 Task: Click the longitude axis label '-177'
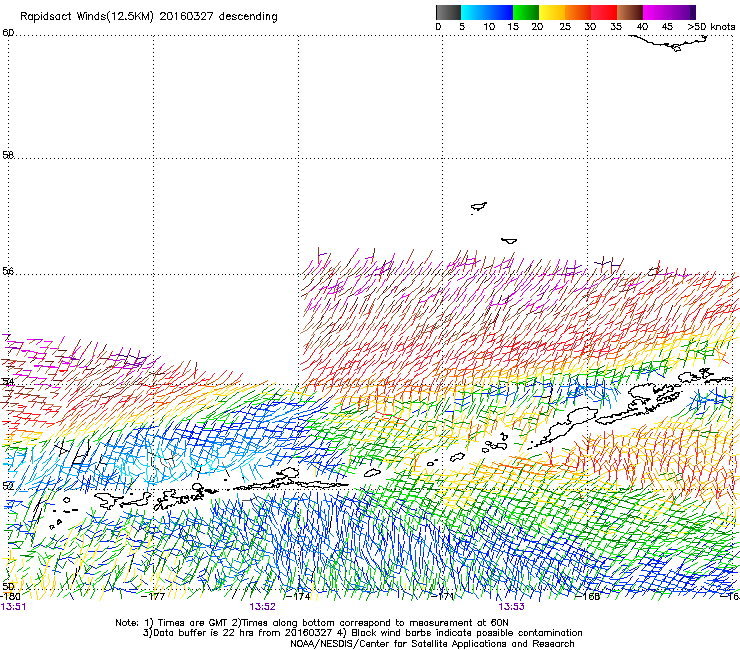[x=153, y=596]
